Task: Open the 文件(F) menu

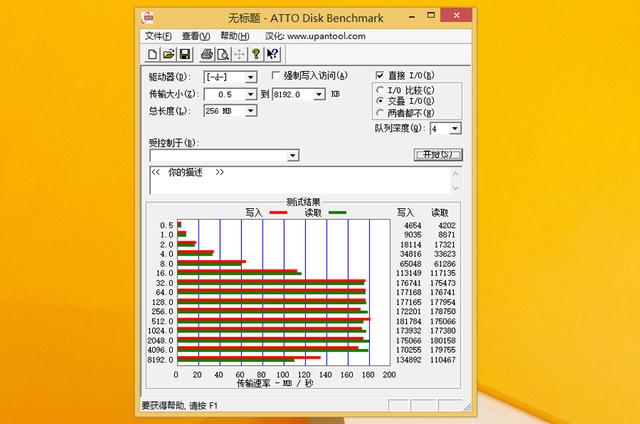Action: [158, 36]
